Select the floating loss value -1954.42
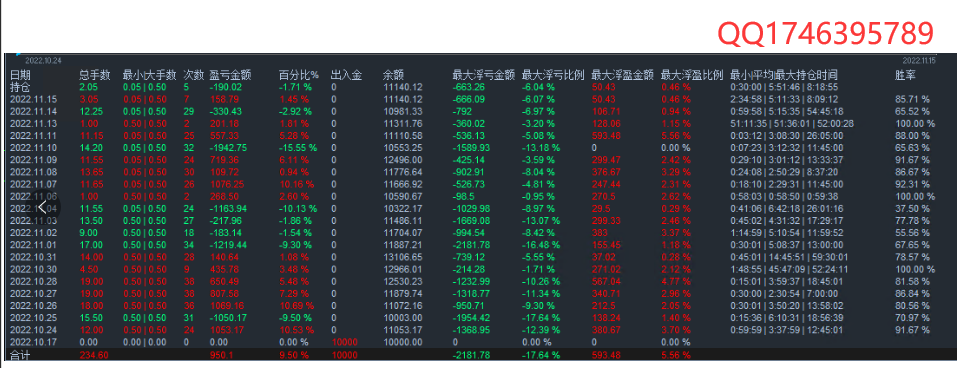 472,318
